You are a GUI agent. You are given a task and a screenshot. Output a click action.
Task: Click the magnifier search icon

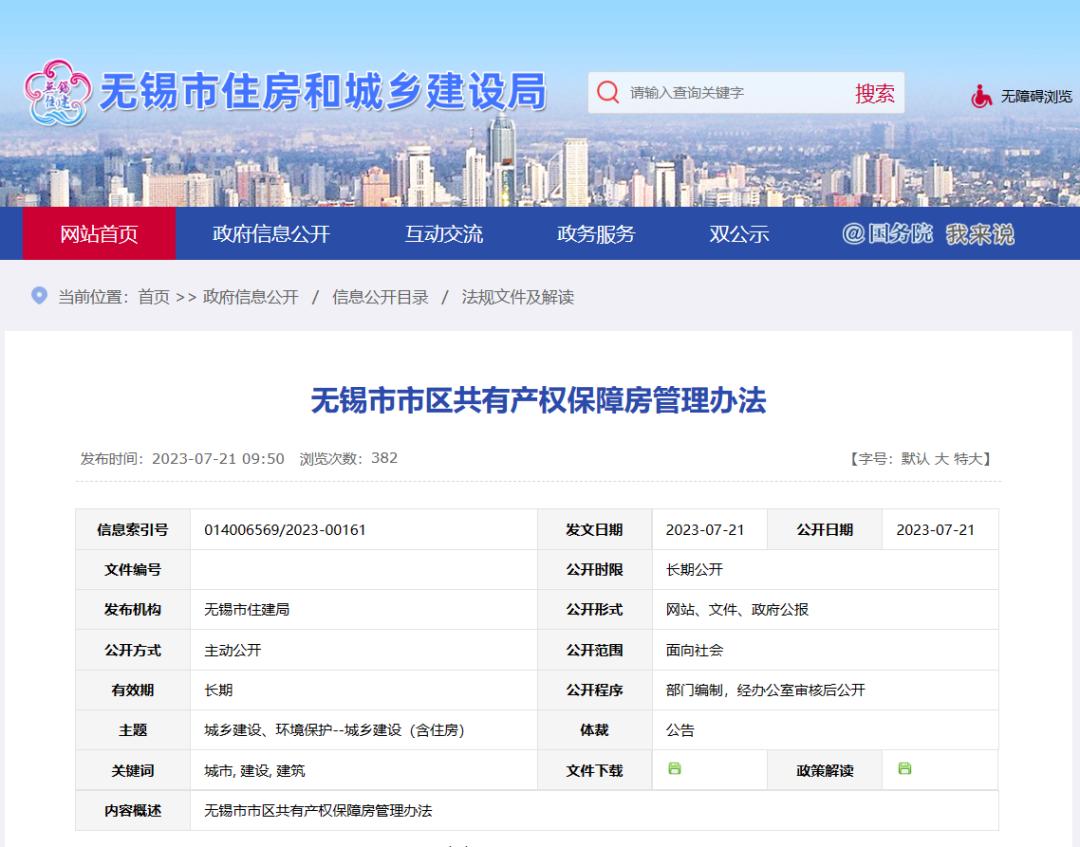(607, 93)
